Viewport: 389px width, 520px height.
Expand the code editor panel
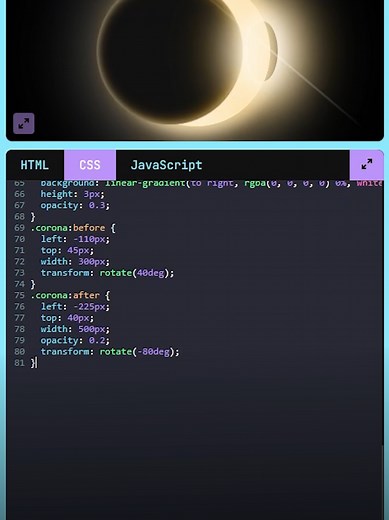[367, 165]
